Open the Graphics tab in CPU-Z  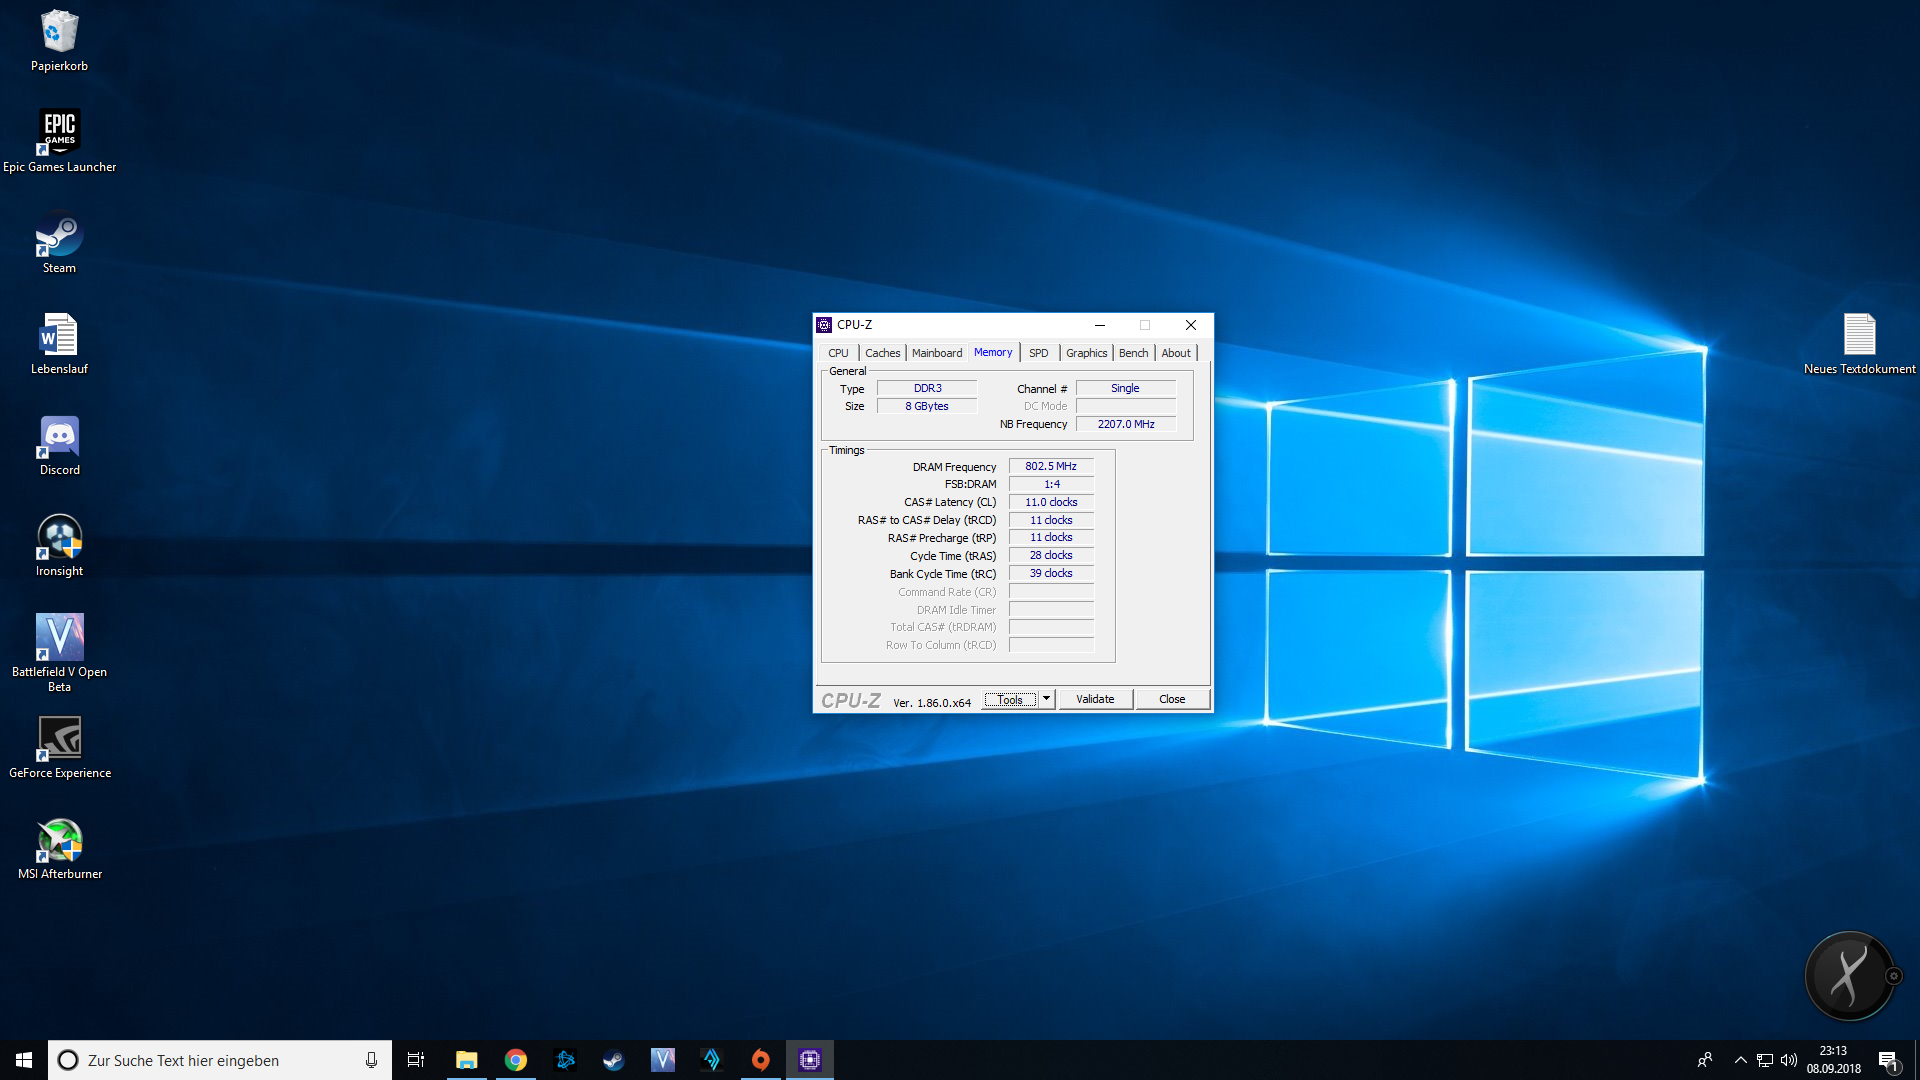(1086, 353)
